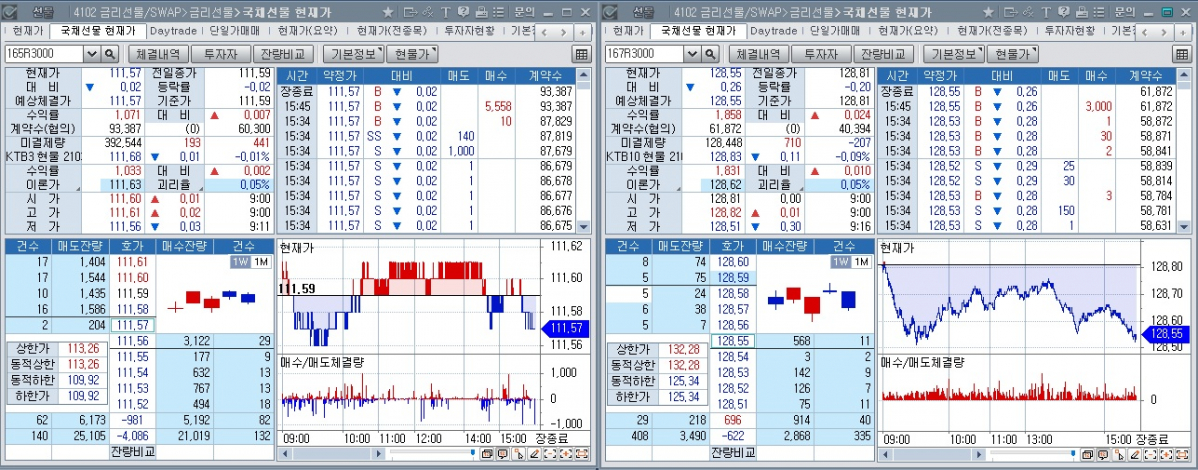Search symbol with magnifier next to 165R3000
The image size is (1198, 470).
pos(109,53)
